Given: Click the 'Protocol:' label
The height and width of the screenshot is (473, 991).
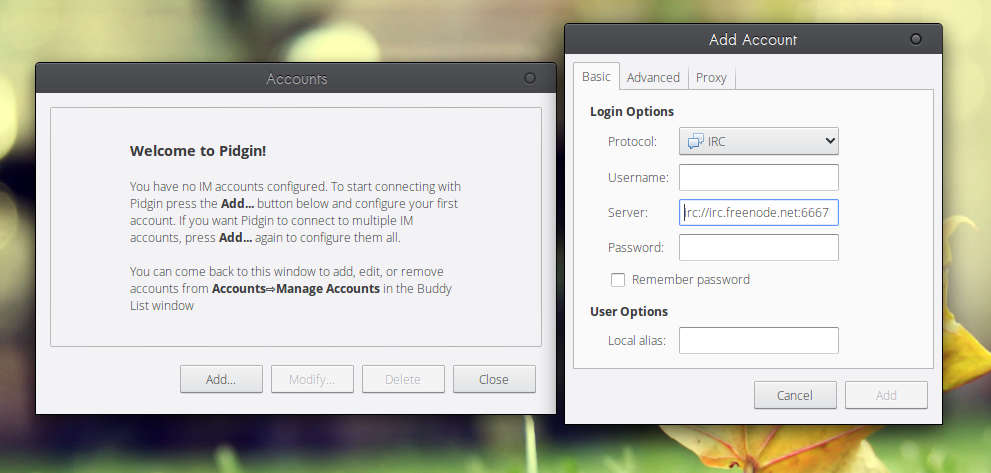Looking at the screenshot, I should click(x=633, y=142).
